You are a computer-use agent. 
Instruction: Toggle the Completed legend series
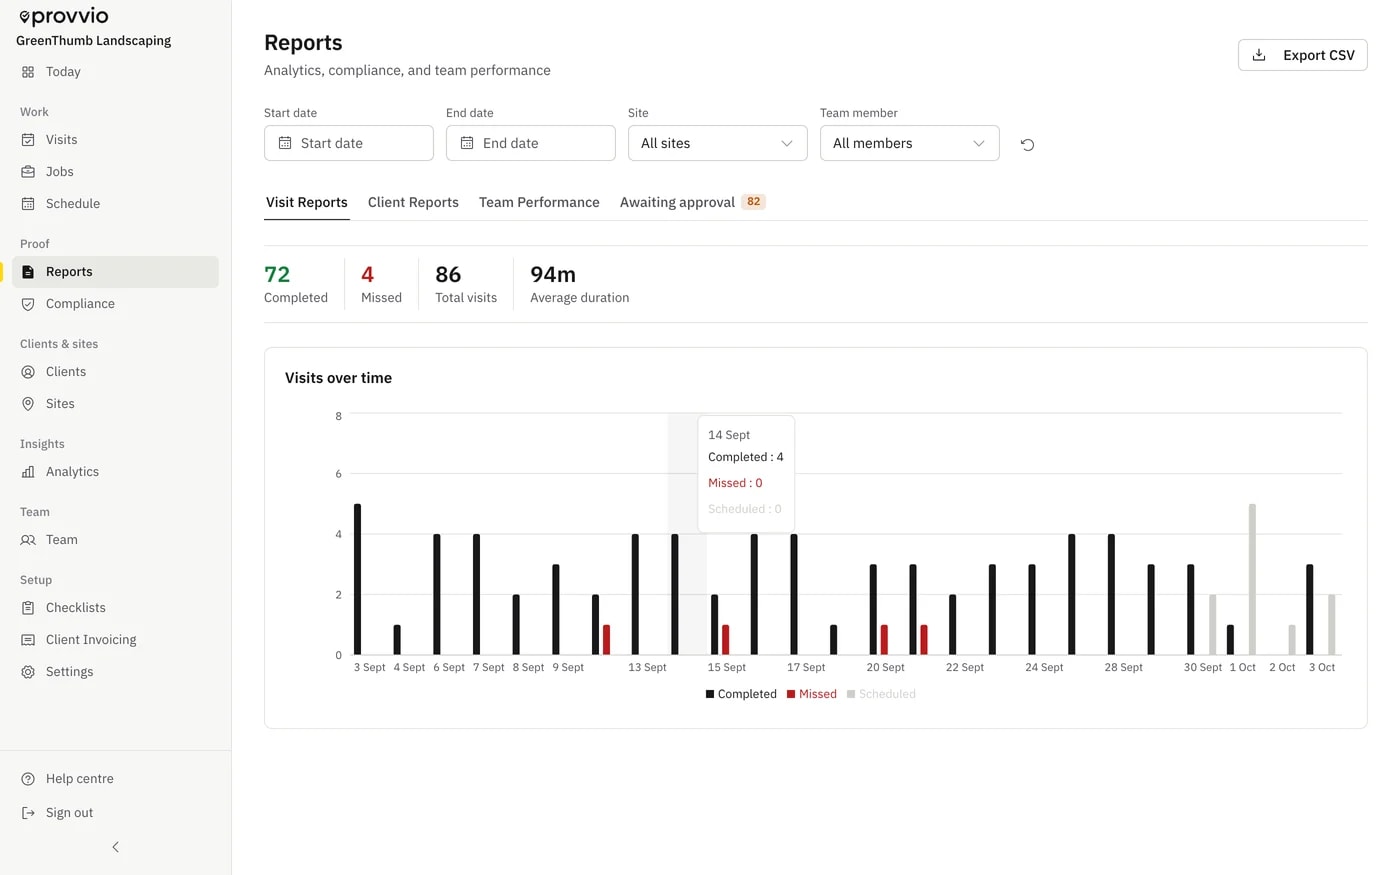tap(741, 694)
